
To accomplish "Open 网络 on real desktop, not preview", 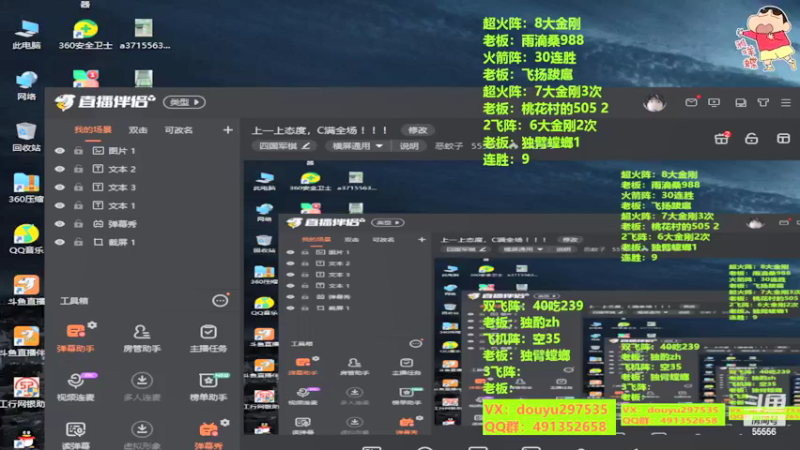I will 27,86.
